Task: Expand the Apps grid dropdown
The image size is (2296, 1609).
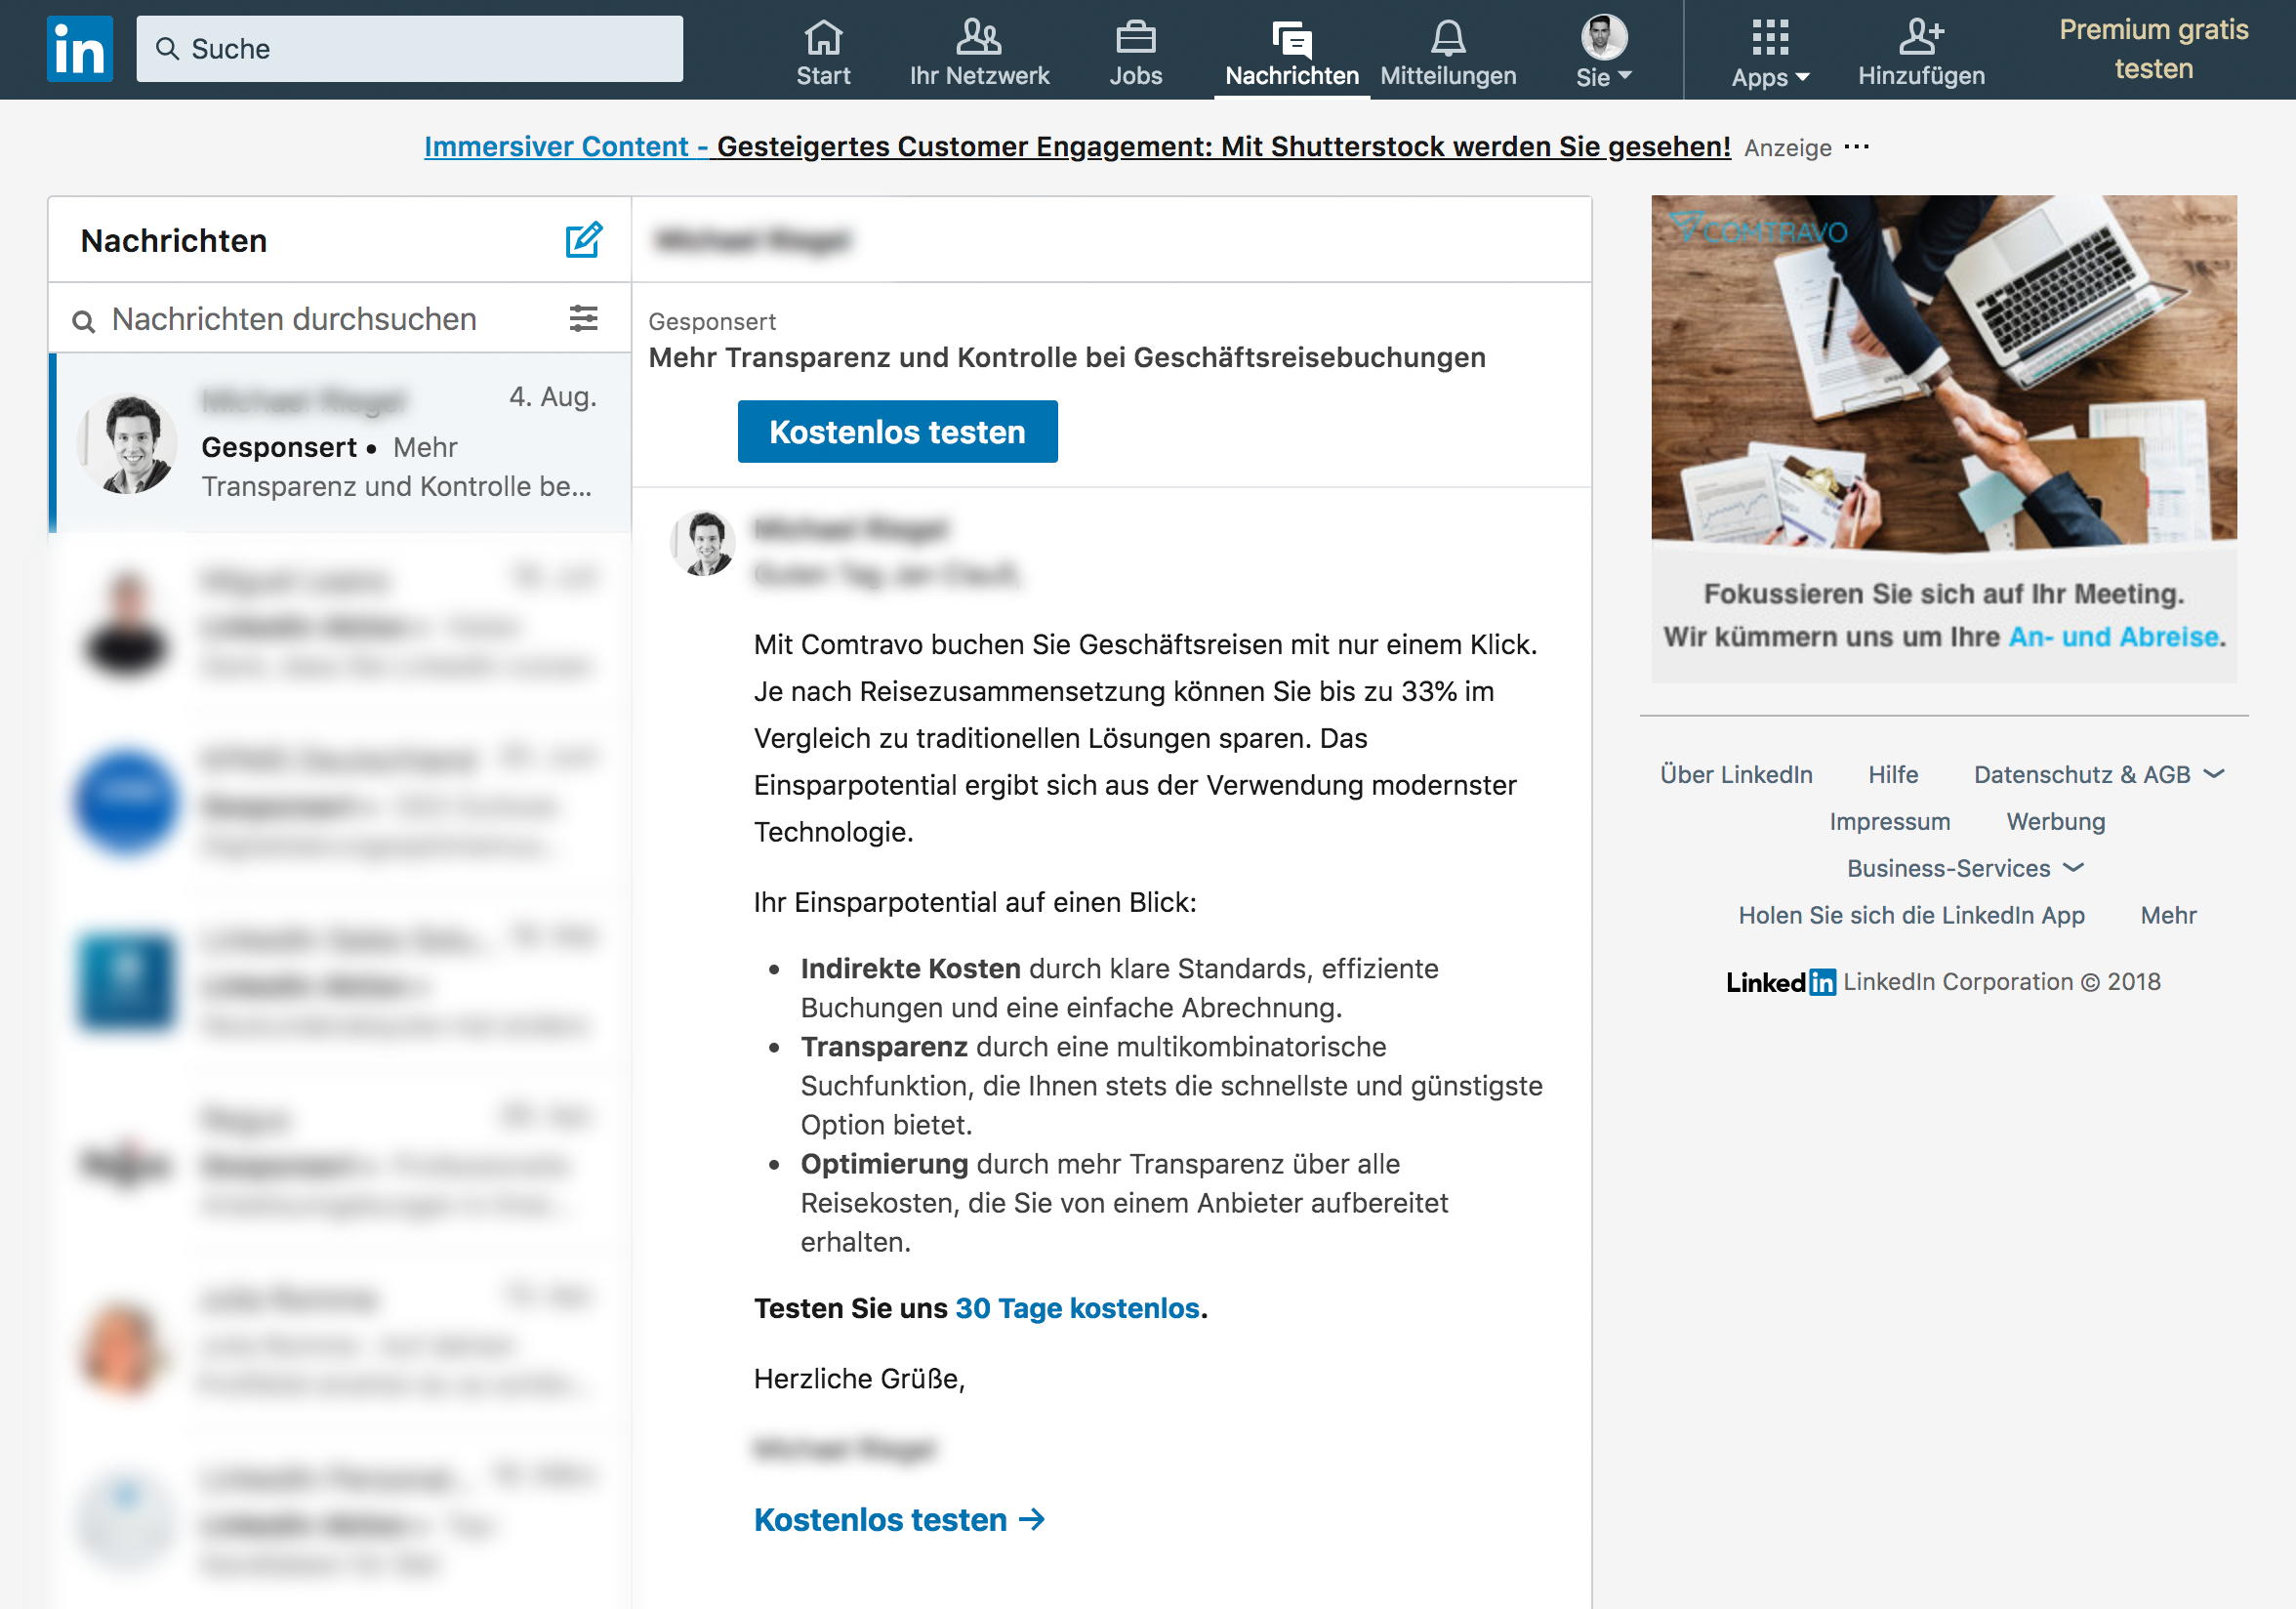Action: coord(1770,52)
